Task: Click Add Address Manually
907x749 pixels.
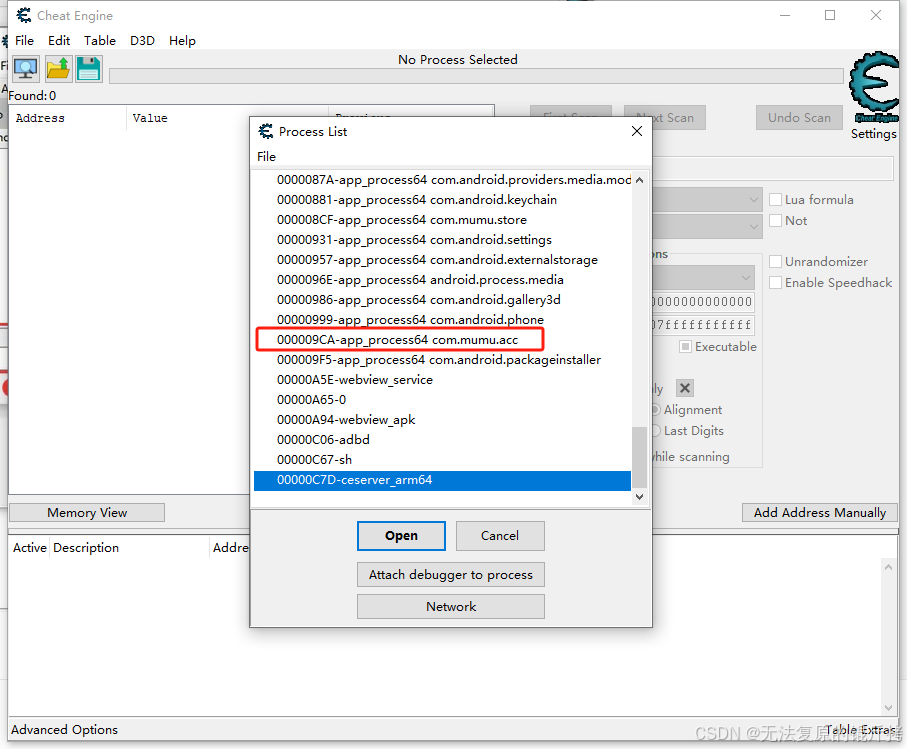Action: [x=820, y=513]
